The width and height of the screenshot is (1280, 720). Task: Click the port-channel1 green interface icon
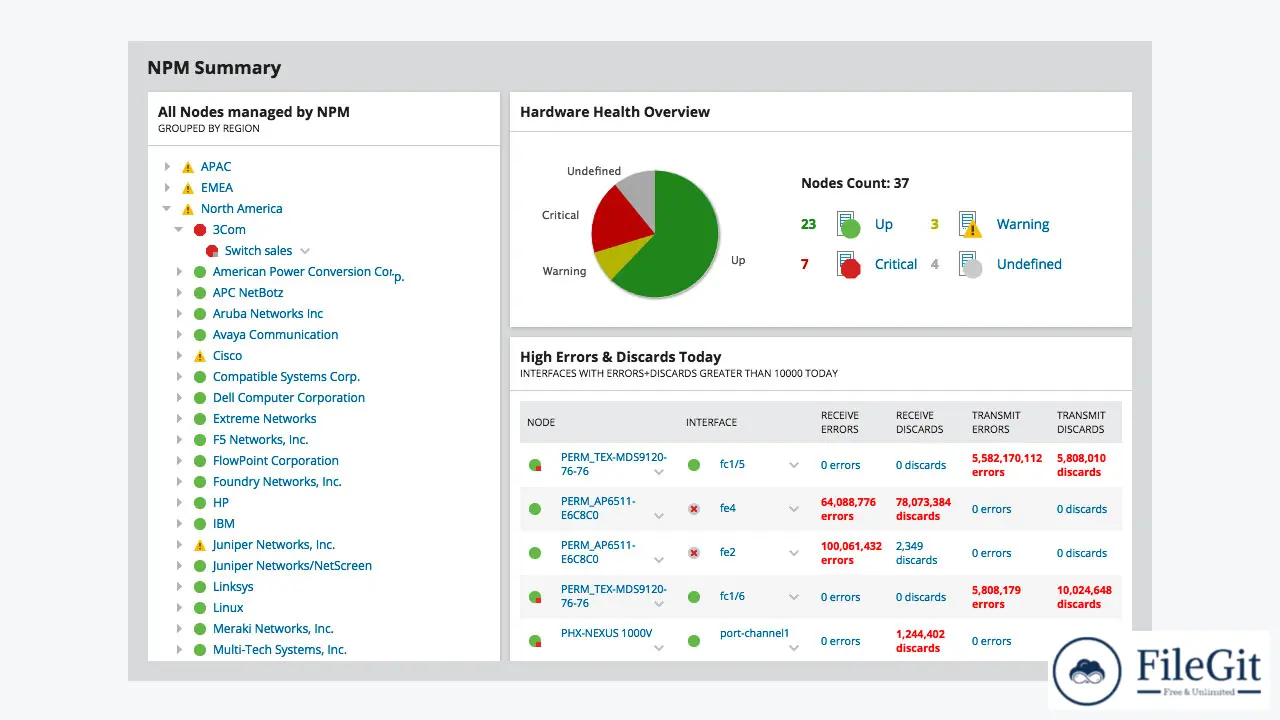[x=694, y=641]
